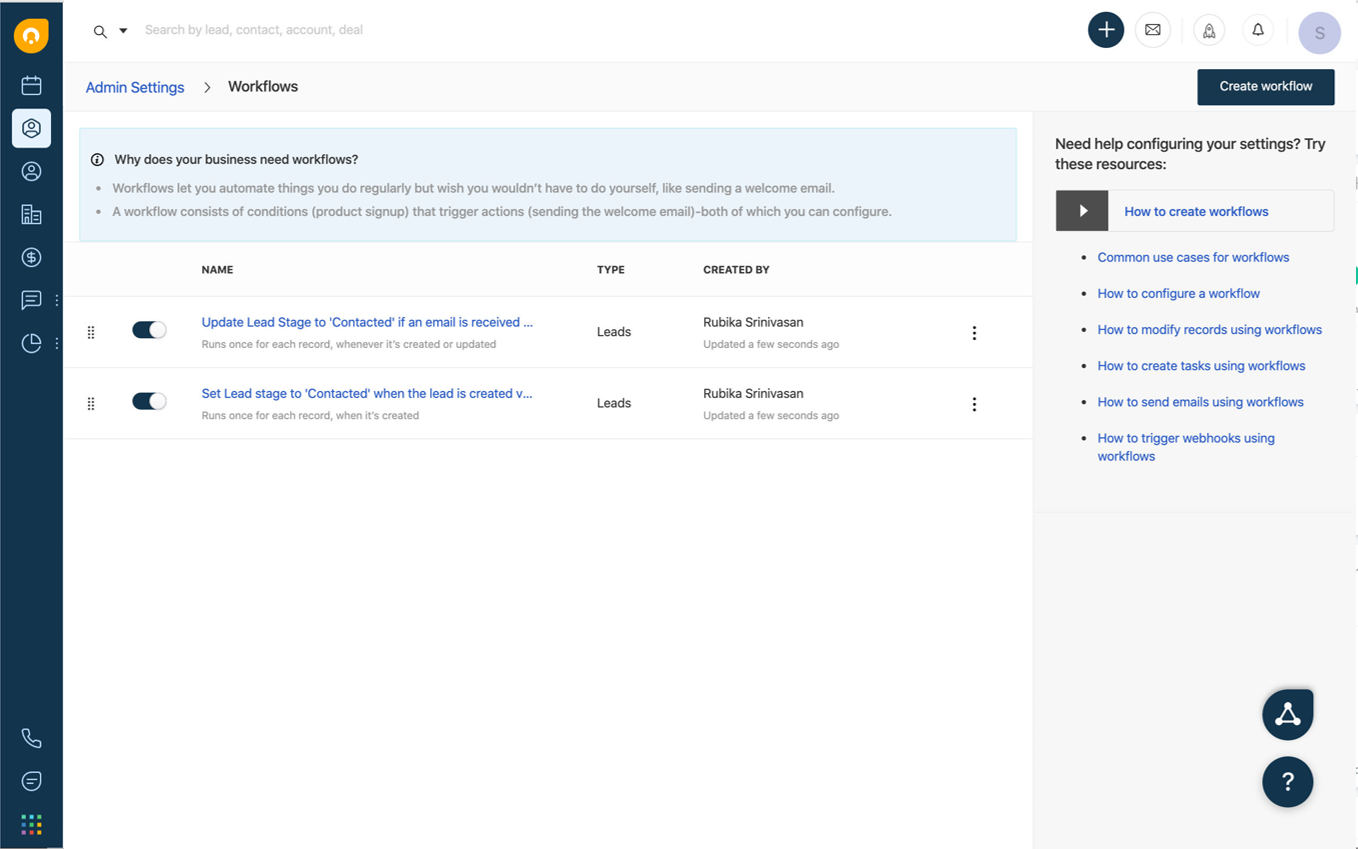Image resolution: width=1358 pixels, height=849 pixels.
Task: Click the search input field
Action: 400,30
